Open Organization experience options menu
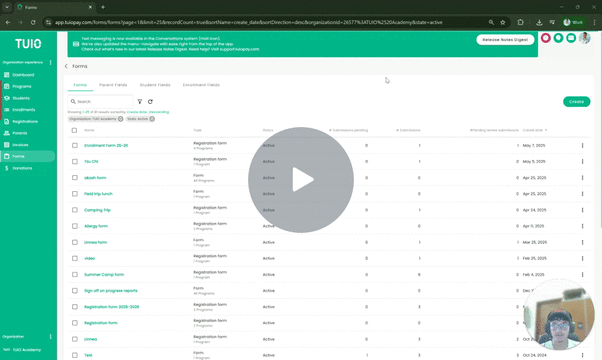 [x=50, y=62]
